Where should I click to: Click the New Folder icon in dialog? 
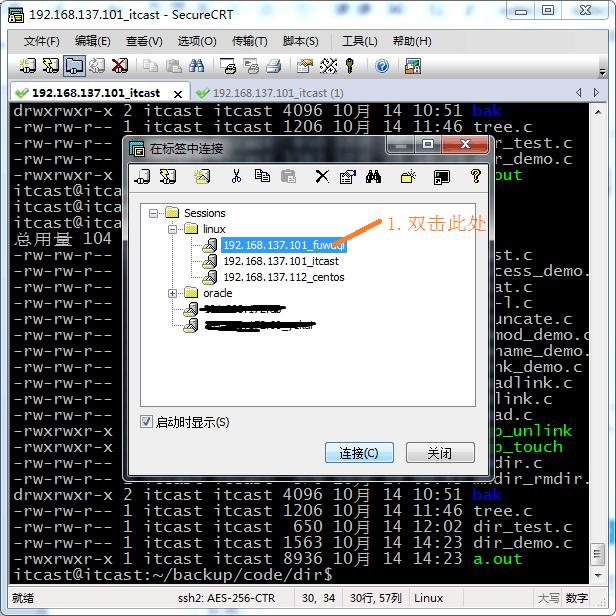[x=408, y=176]
